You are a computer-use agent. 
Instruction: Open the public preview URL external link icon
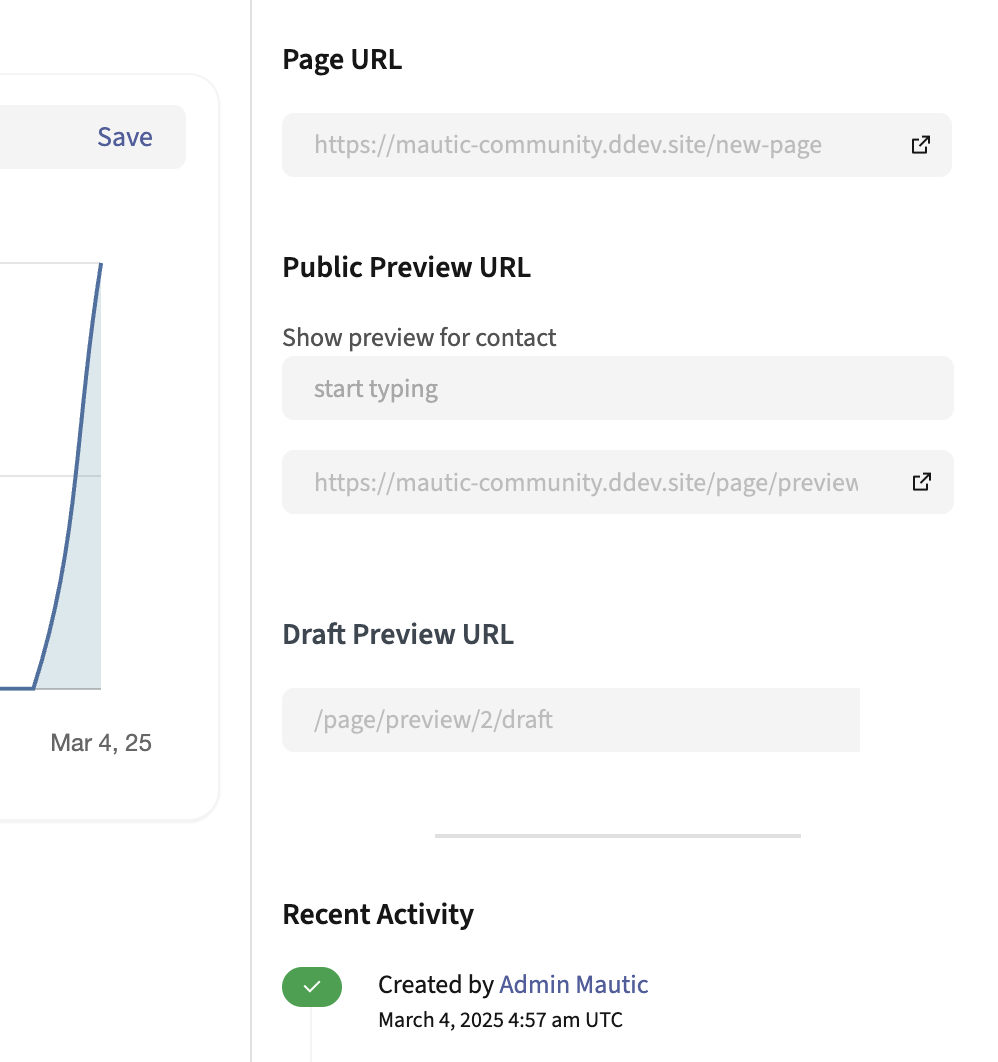[x=921, y=482]
